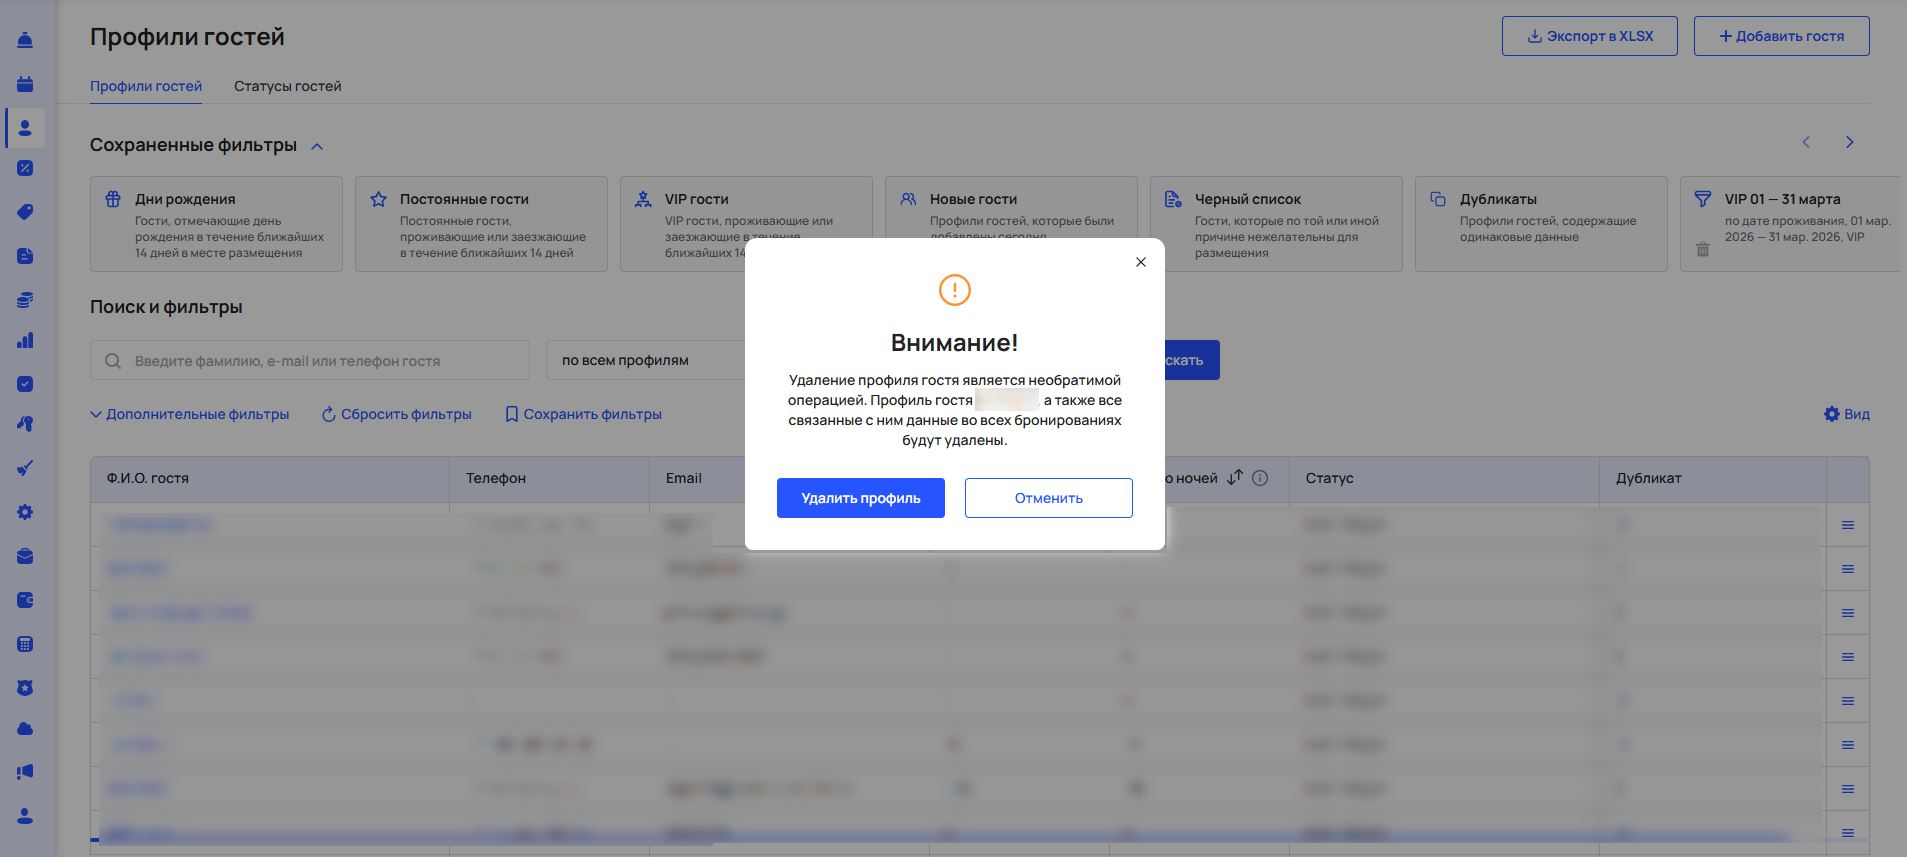
Task: Open the bell icon in the sidebar
Action: click(25, 41)
